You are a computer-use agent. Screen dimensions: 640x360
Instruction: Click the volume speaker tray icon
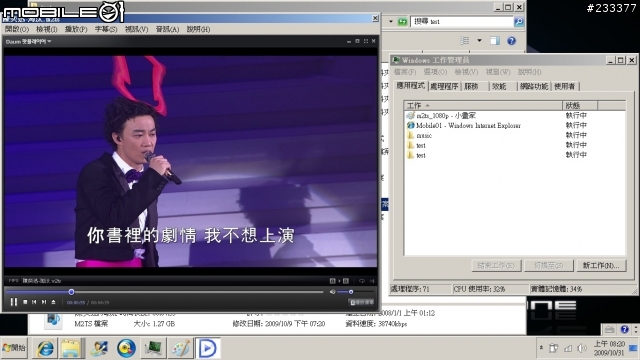[581, 348]
